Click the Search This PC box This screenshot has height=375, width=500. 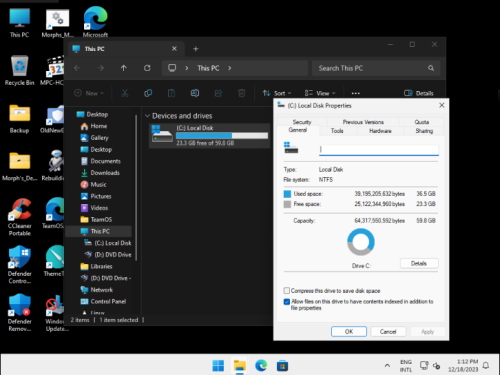[376, 68]
